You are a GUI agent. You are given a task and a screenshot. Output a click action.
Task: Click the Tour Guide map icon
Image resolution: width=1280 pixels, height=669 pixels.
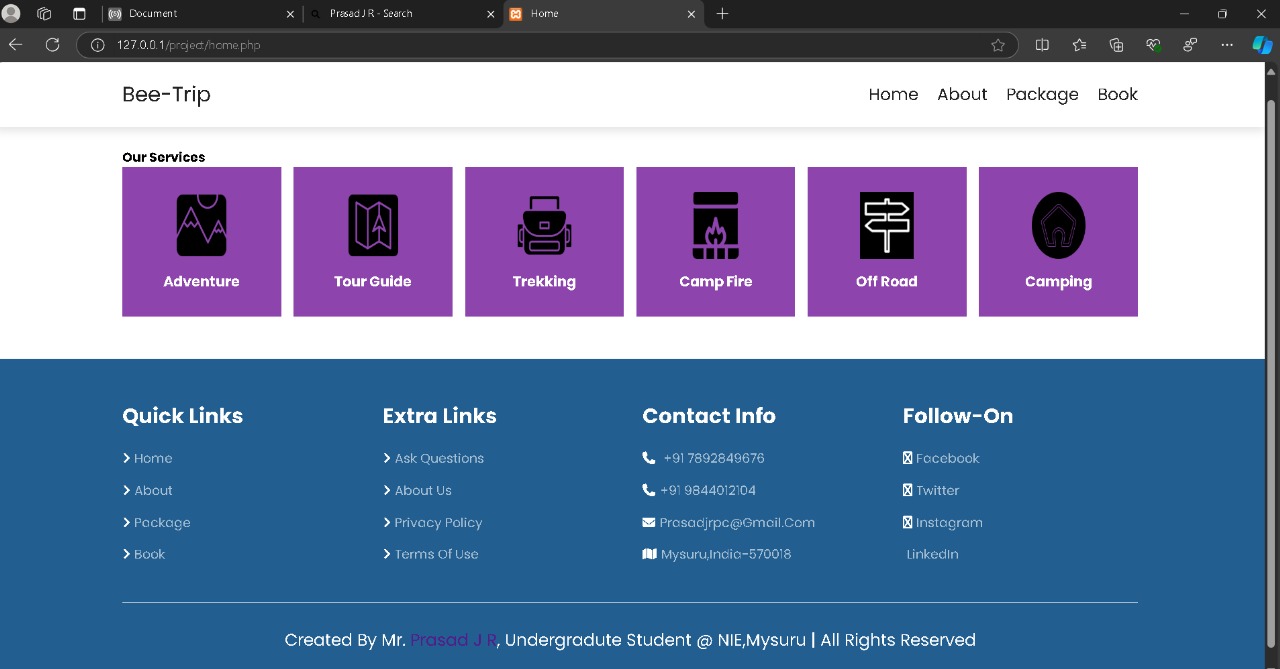373,225
